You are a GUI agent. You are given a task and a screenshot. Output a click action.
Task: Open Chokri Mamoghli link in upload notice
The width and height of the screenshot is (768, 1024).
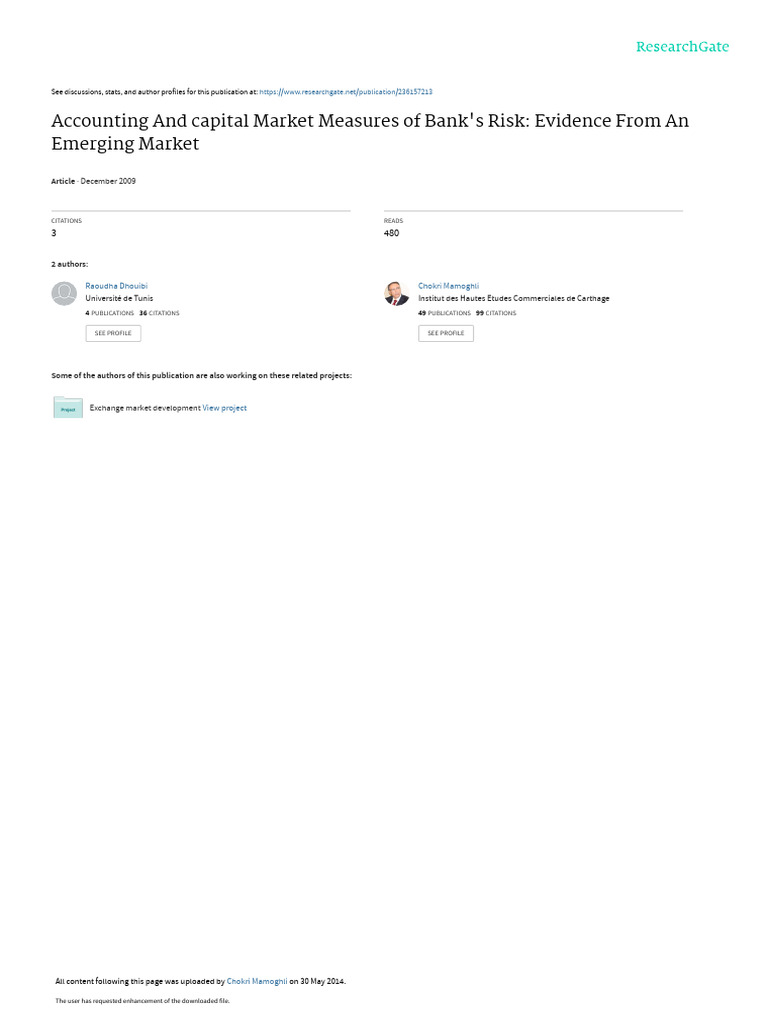pos(257,981)
